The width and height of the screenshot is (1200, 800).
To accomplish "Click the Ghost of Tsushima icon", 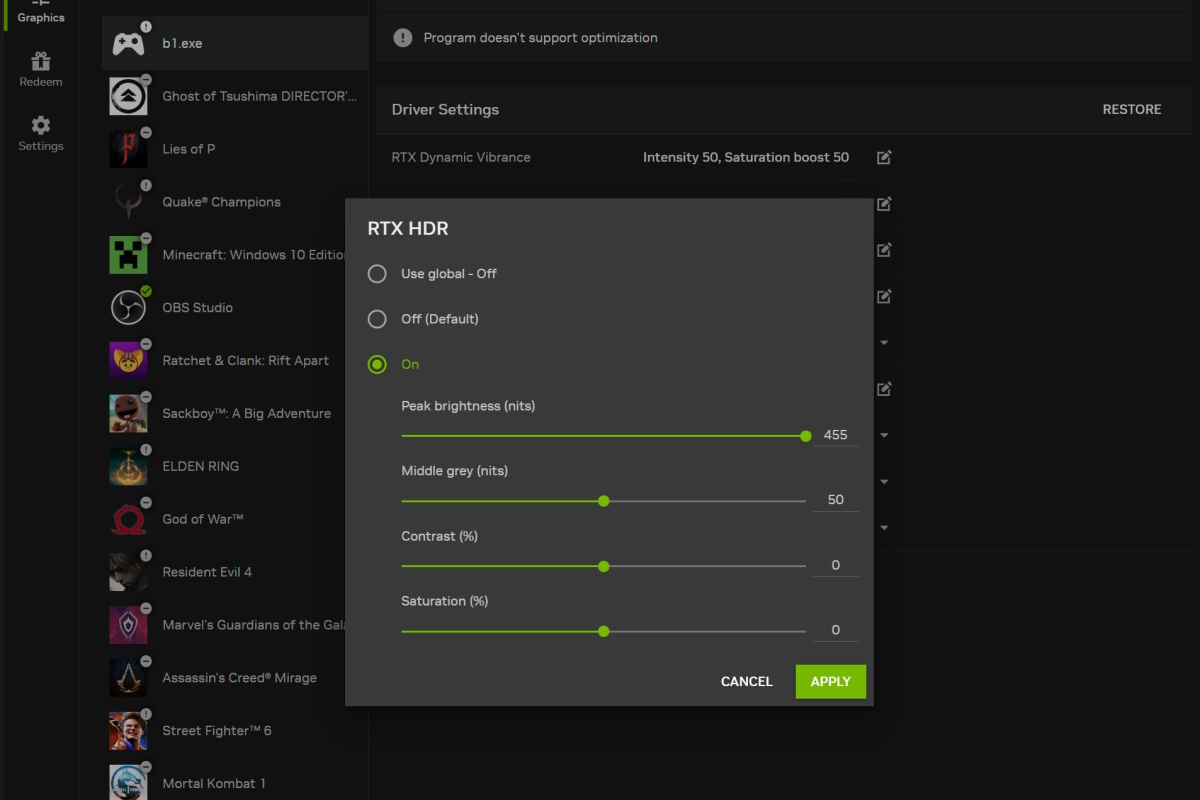I will [x=128, y=96].
